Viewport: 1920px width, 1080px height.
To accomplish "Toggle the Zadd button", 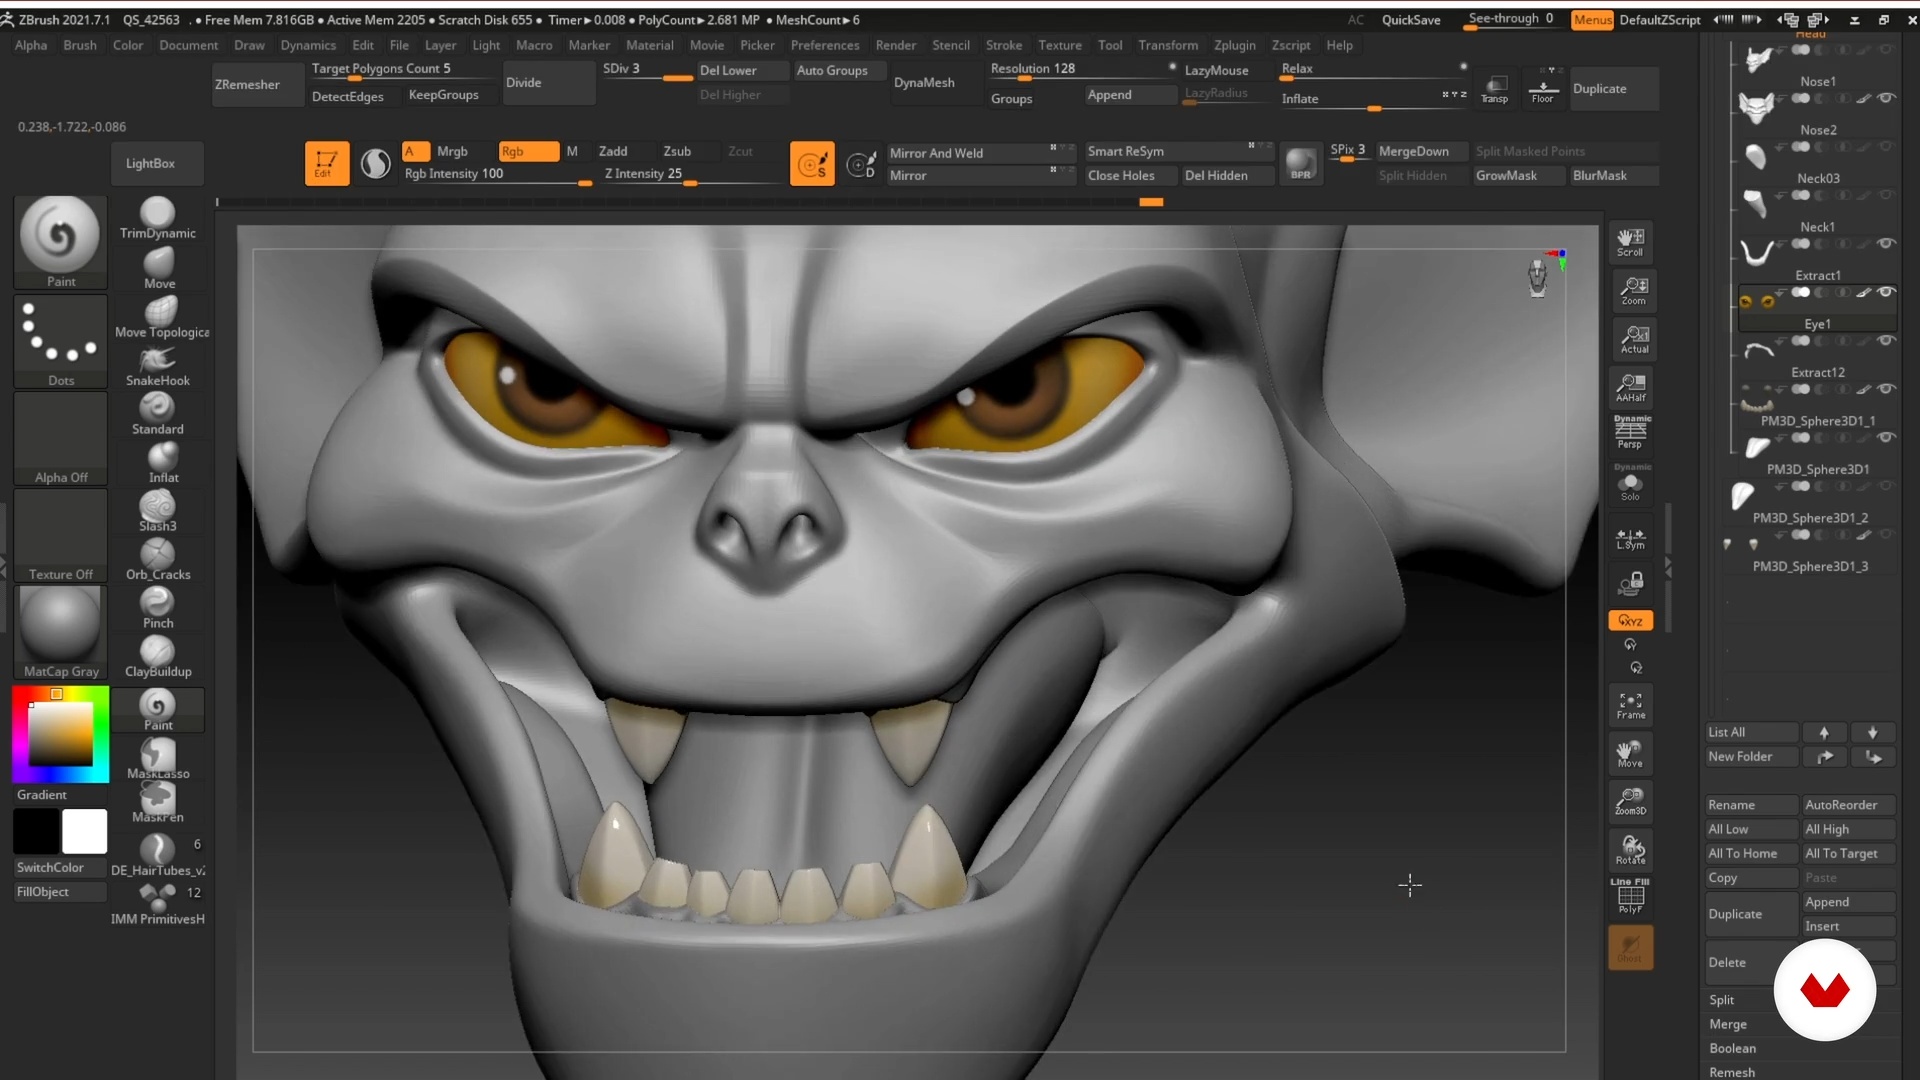I will pyautogui.click(x=613, y=151).
